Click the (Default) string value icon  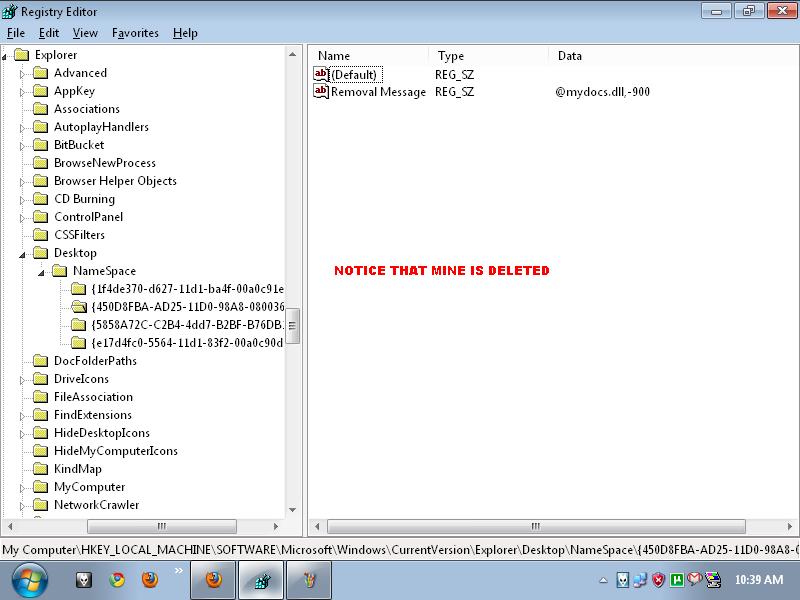321,74
